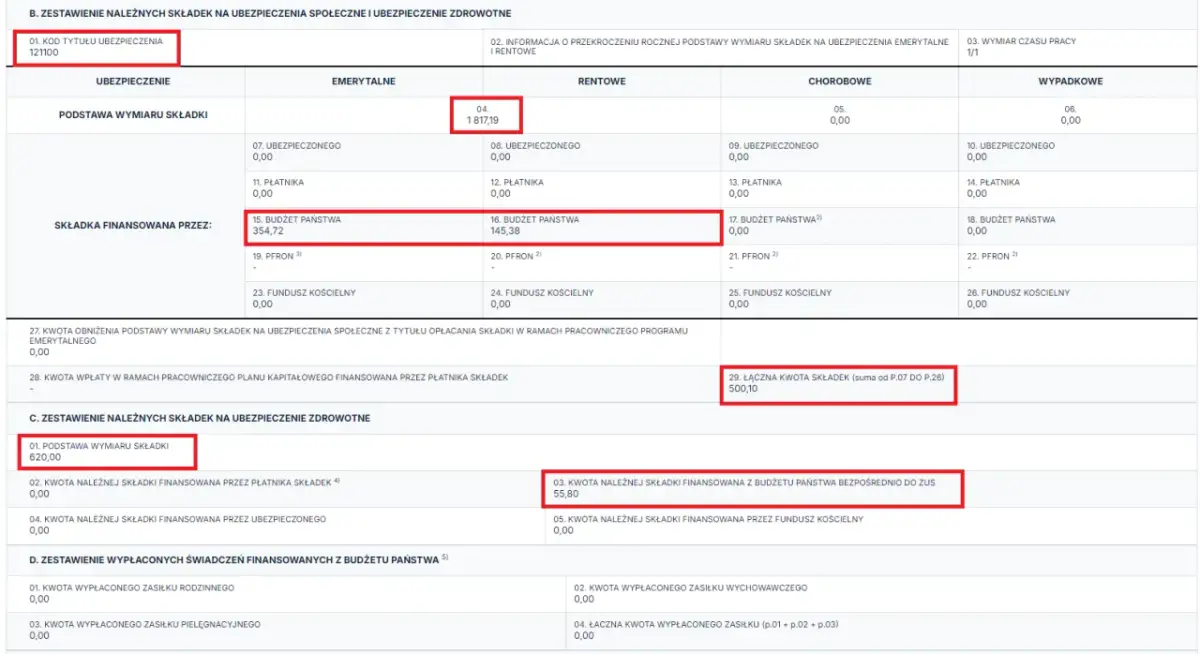Select the state budget amount 145,38
Image resolution: width=1200 pixels, height=654 pixels.
tap(506, 231)
